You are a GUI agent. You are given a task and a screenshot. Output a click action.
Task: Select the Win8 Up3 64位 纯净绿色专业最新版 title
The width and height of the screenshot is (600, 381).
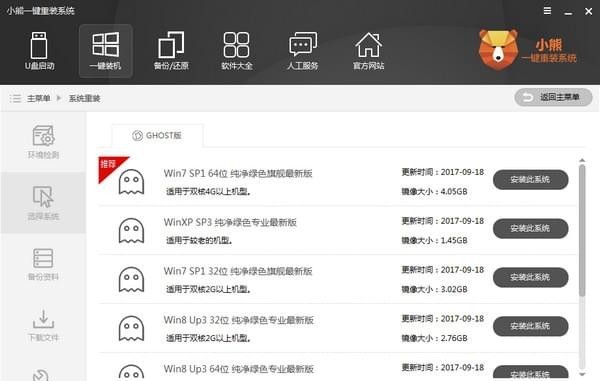(239, 369)
